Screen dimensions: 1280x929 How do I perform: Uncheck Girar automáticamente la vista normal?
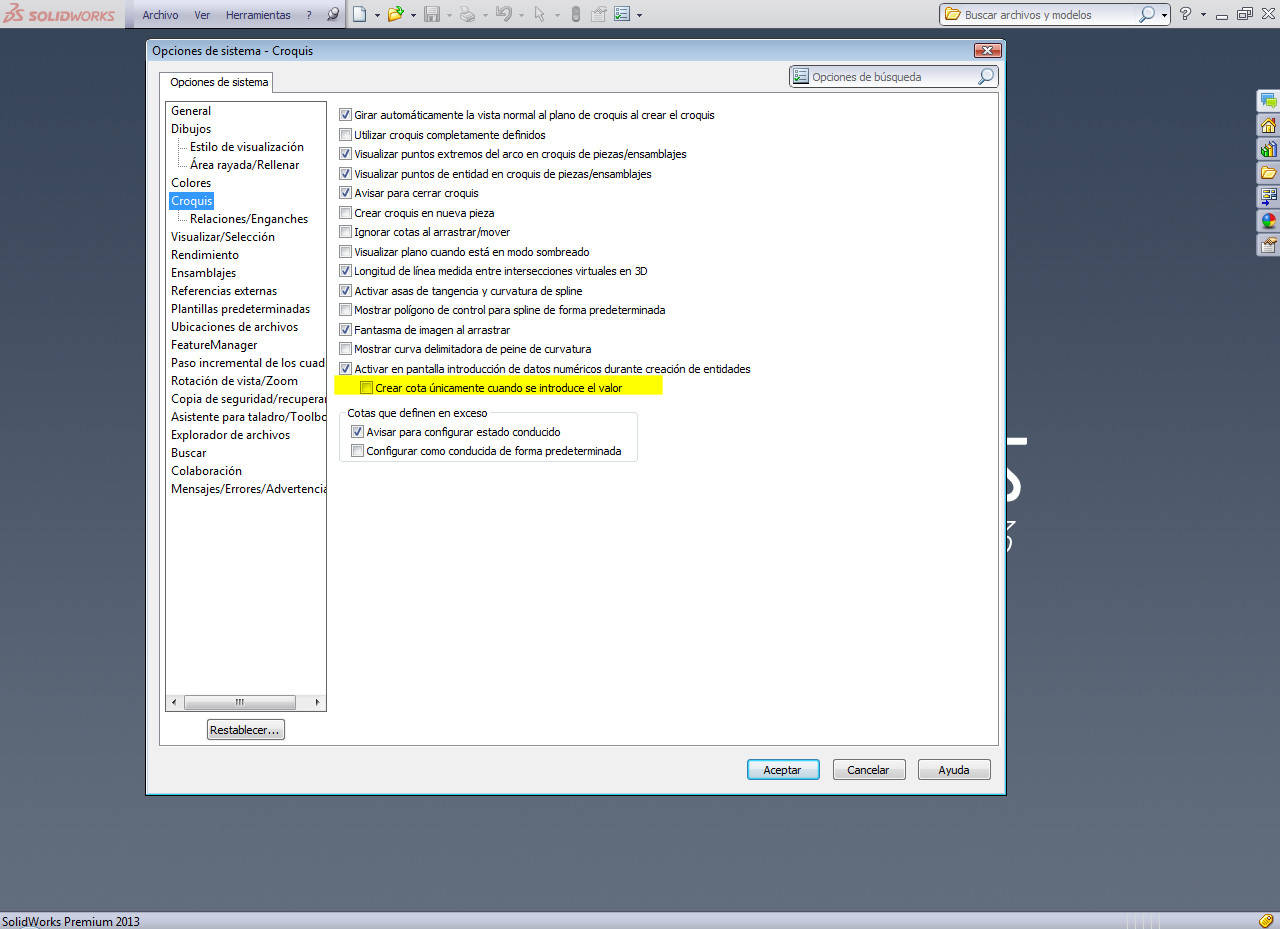tap(346, 115)
